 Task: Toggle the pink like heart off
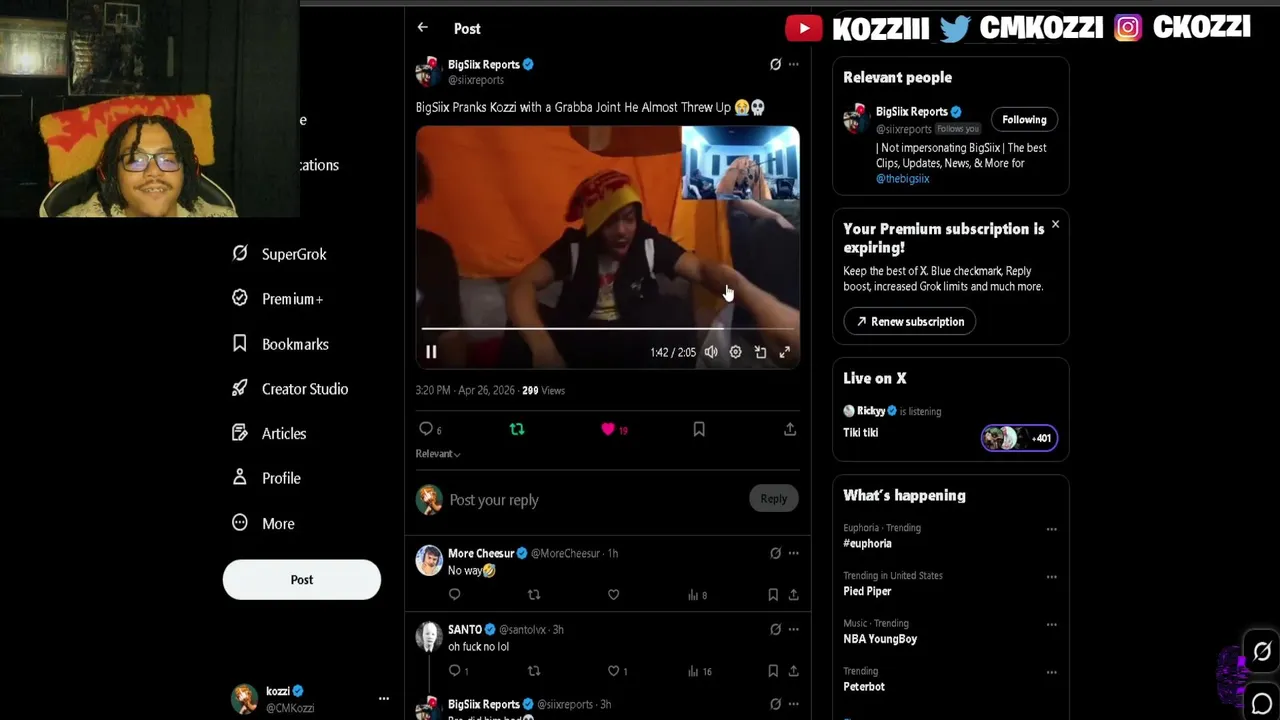pos(608,429)
